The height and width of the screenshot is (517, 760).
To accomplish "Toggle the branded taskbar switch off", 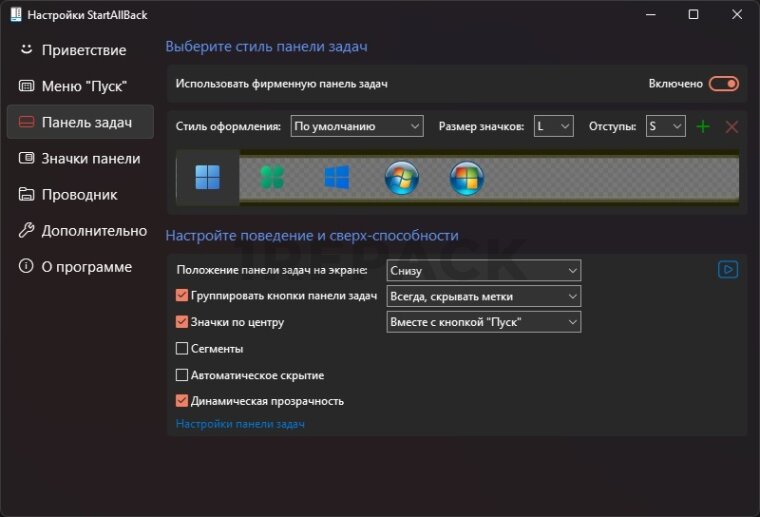I will [723, 84].
